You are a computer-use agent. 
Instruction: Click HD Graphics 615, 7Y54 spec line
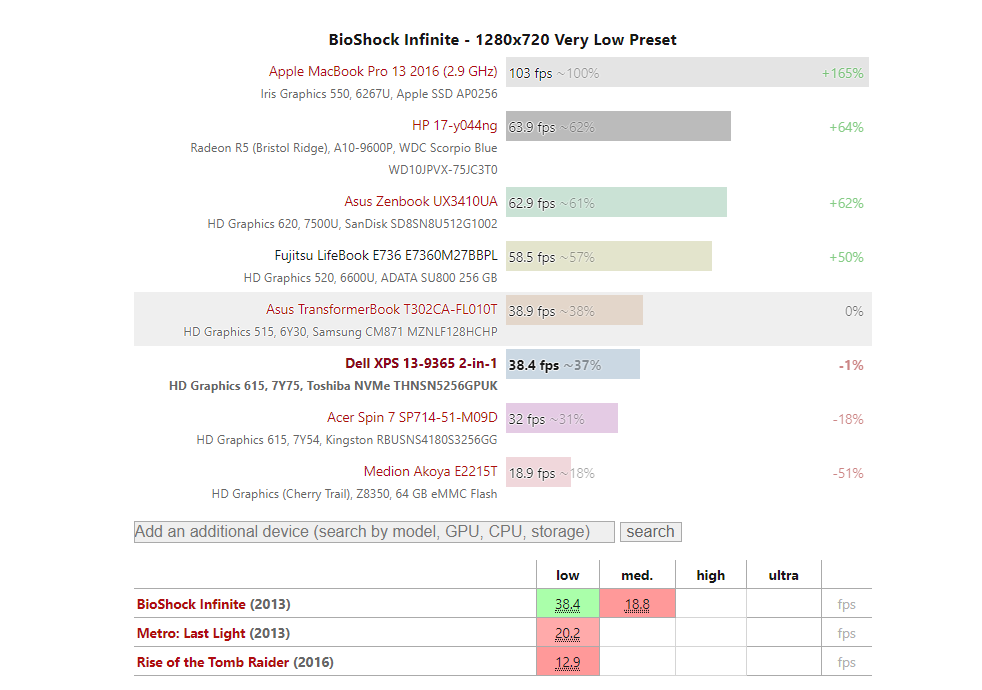pos(347,440)
